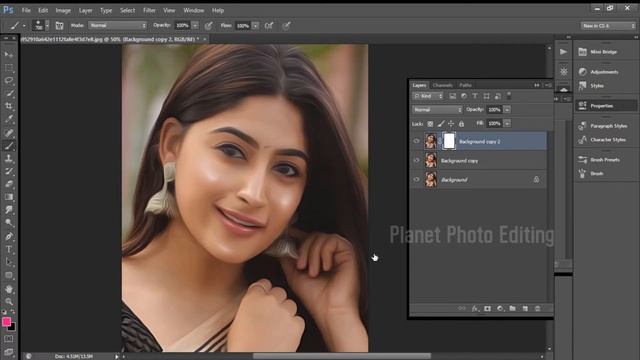
Task: Click the pink foreground color swatch
Action: point(6,322)
